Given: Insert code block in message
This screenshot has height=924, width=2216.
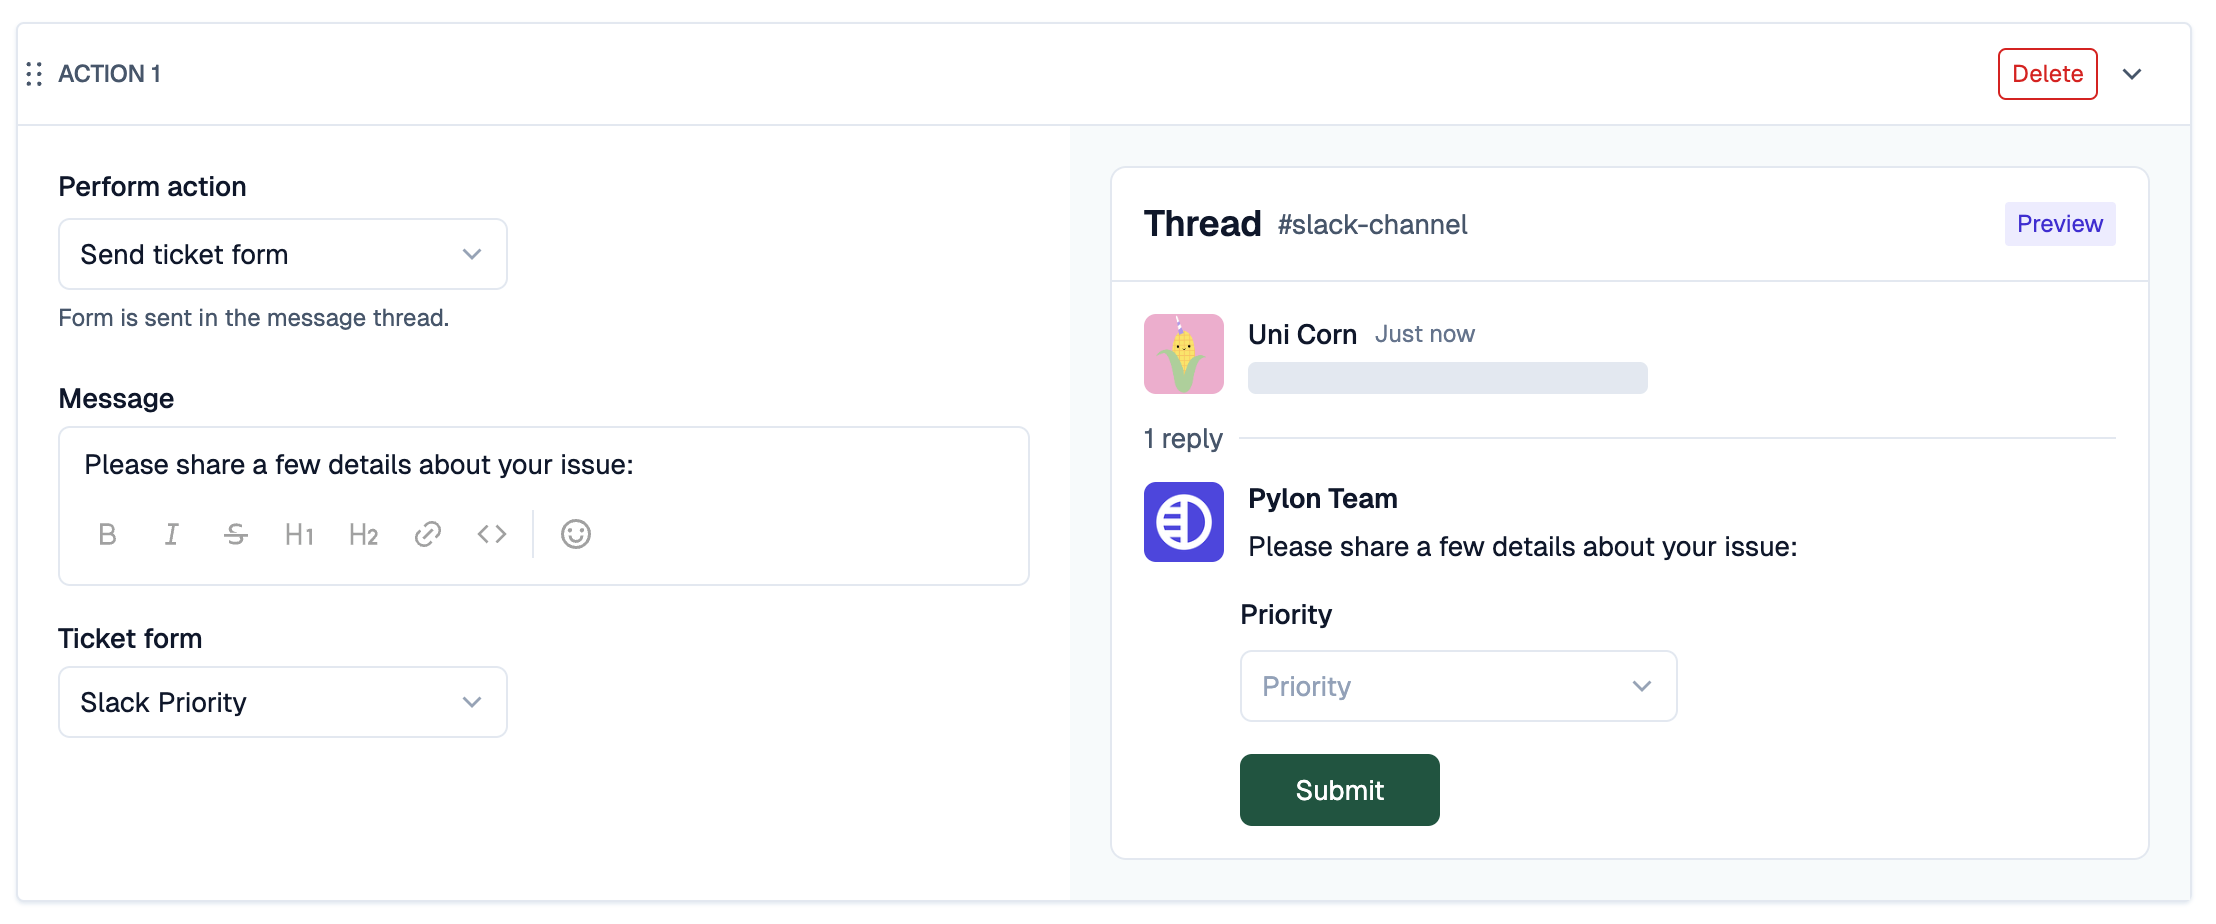Looking at the screenshot, I should click(x=492, y=534).
